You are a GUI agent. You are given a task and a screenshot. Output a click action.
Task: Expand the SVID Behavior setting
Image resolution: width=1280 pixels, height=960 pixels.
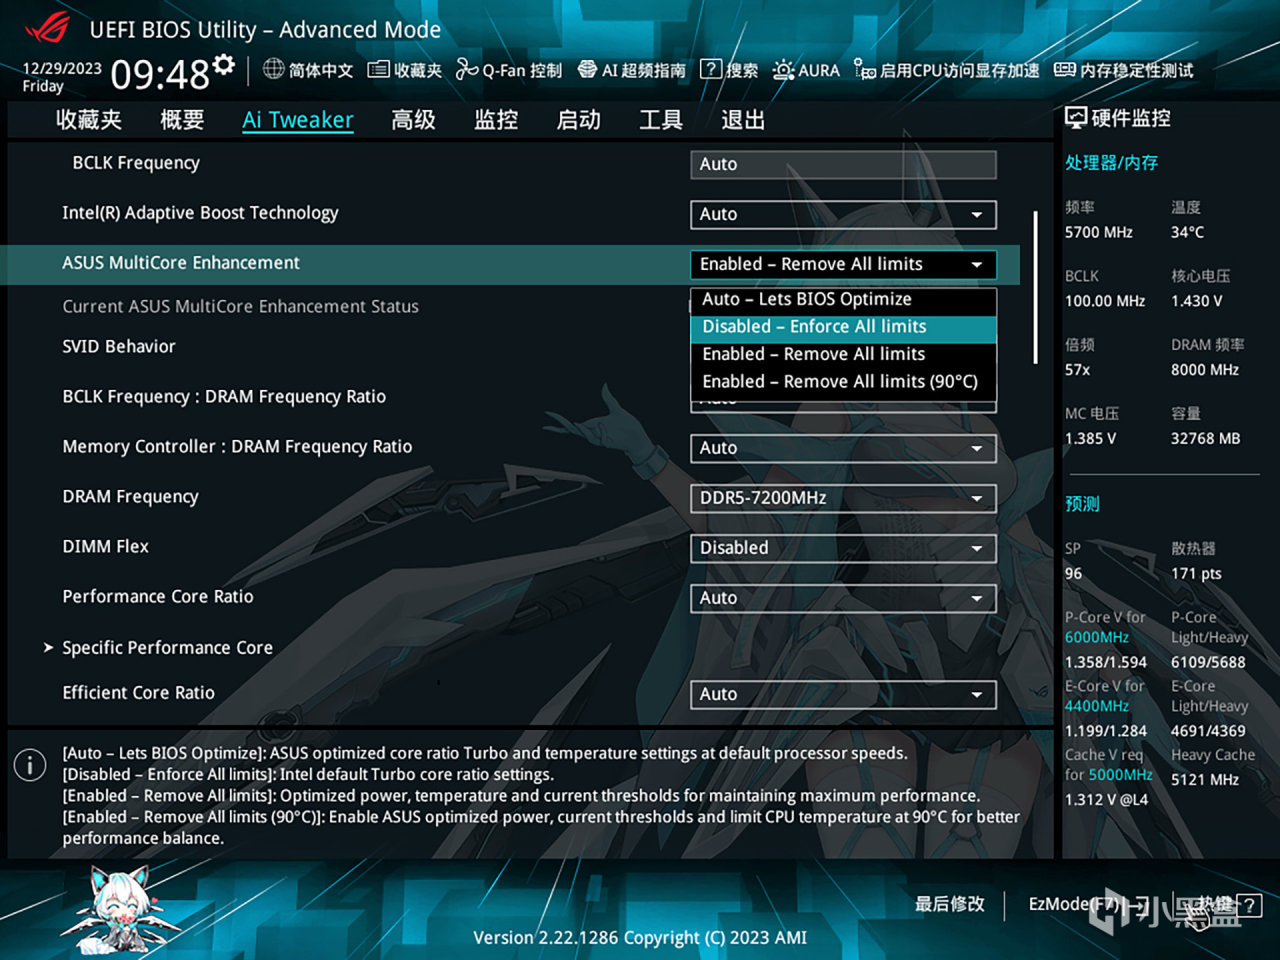pos(119,346)
